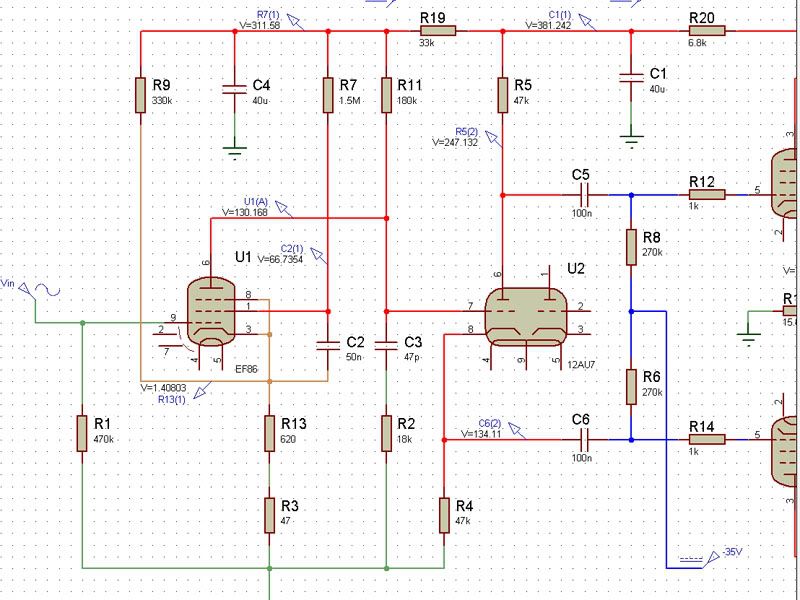Click the U1(A) voltage probe marker

click(284, 208)
